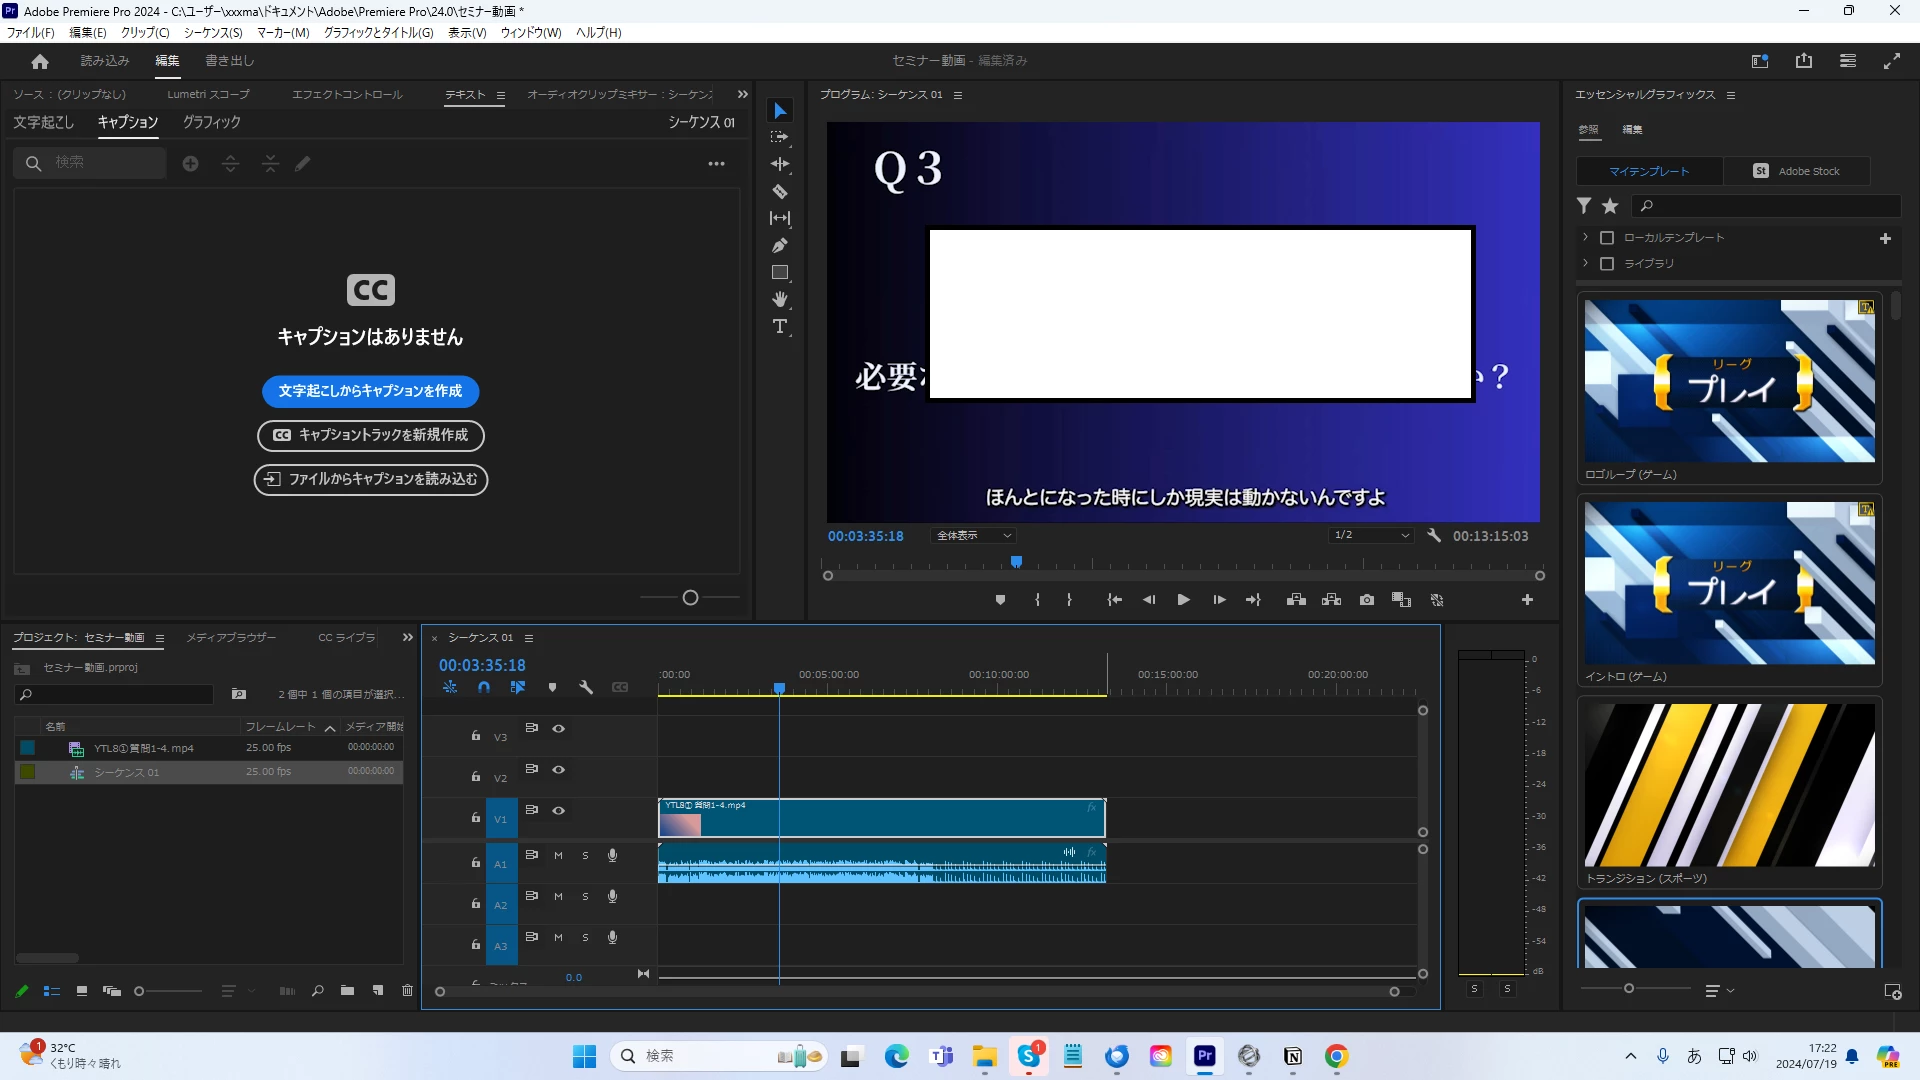Click the Export Frame camera icon
Viewport: 1920px width, 1080px height.
point(1367,600)
